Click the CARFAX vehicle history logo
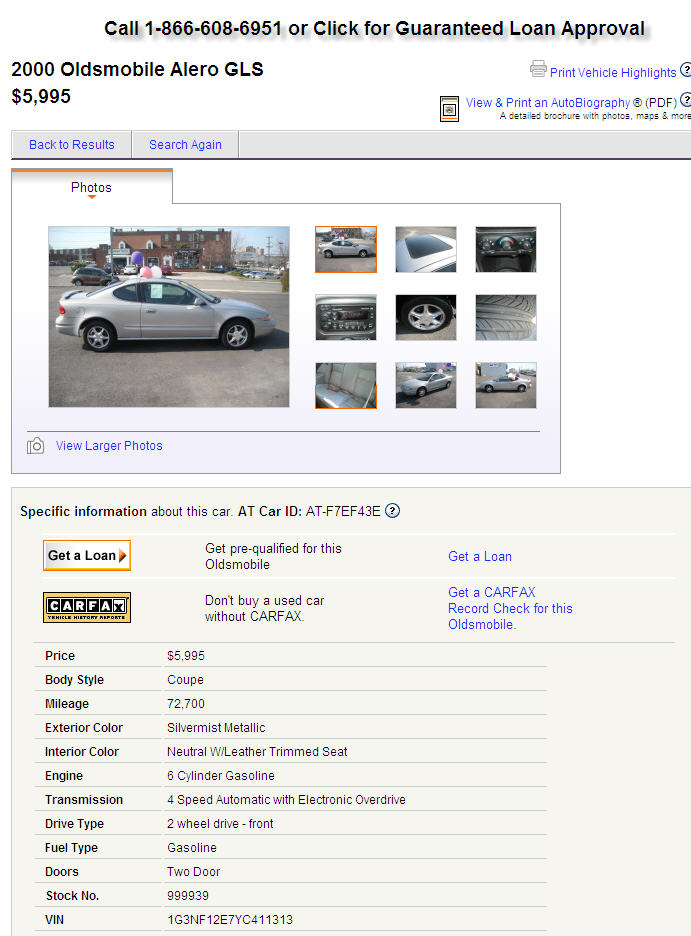691x936 pixels. click(x=87, y=607)
